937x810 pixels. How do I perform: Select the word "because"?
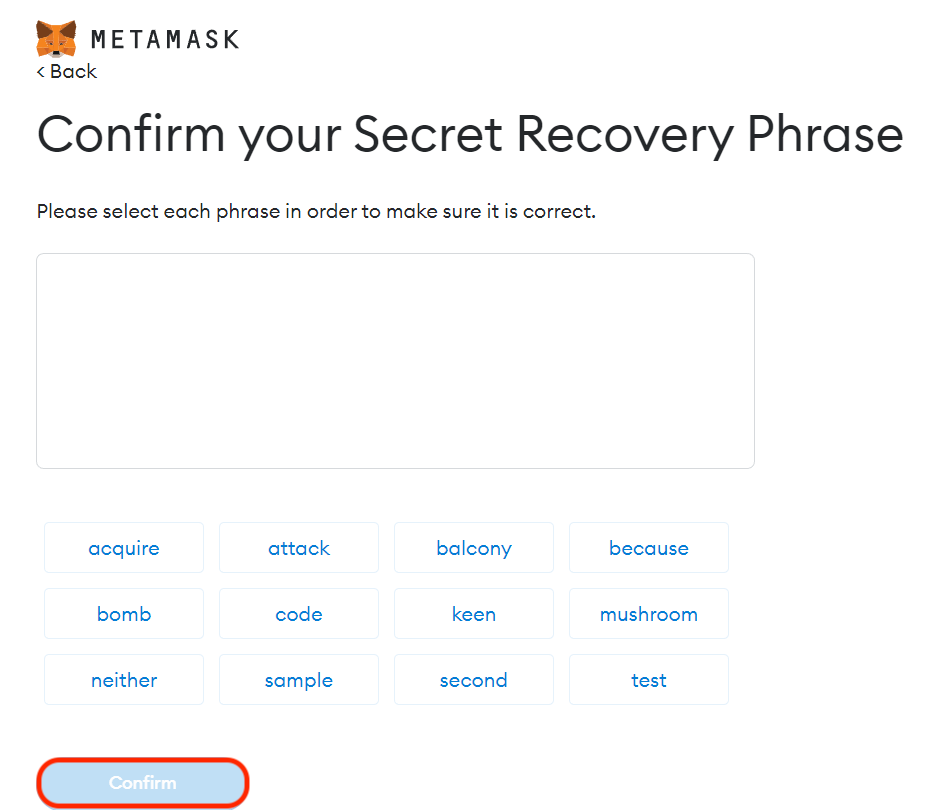(649, 548)
